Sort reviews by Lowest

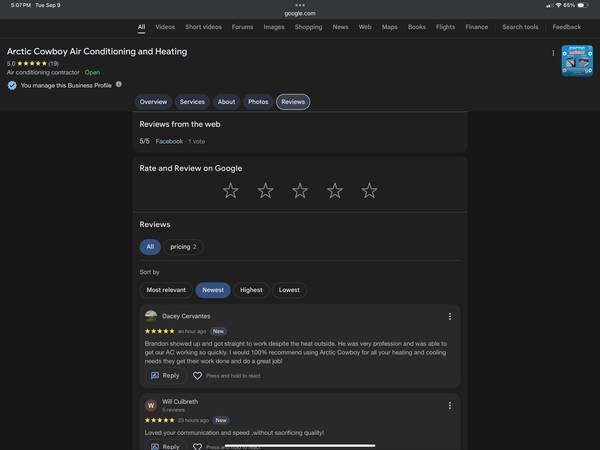289,290
